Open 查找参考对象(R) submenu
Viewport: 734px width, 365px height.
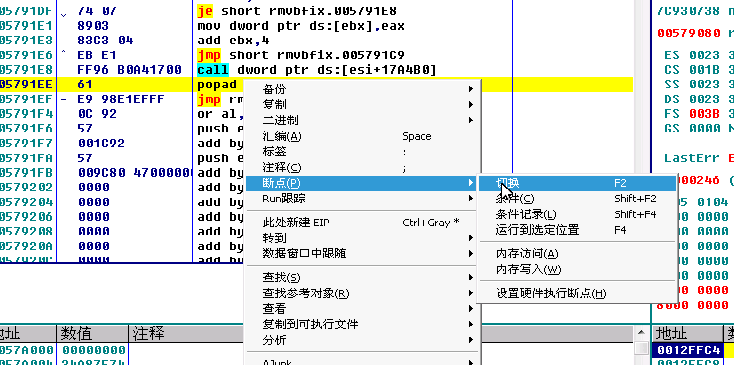[x=363, y=293]
